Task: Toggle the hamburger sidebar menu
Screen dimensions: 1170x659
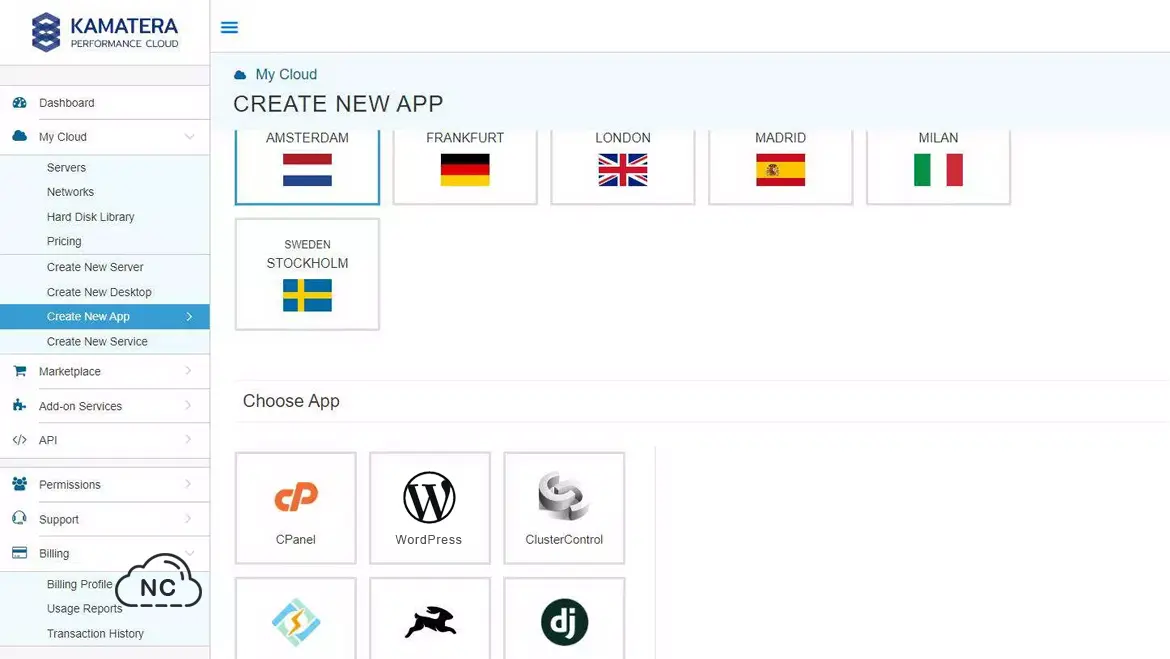Action: pyautogui.click(x=229, y=28)
